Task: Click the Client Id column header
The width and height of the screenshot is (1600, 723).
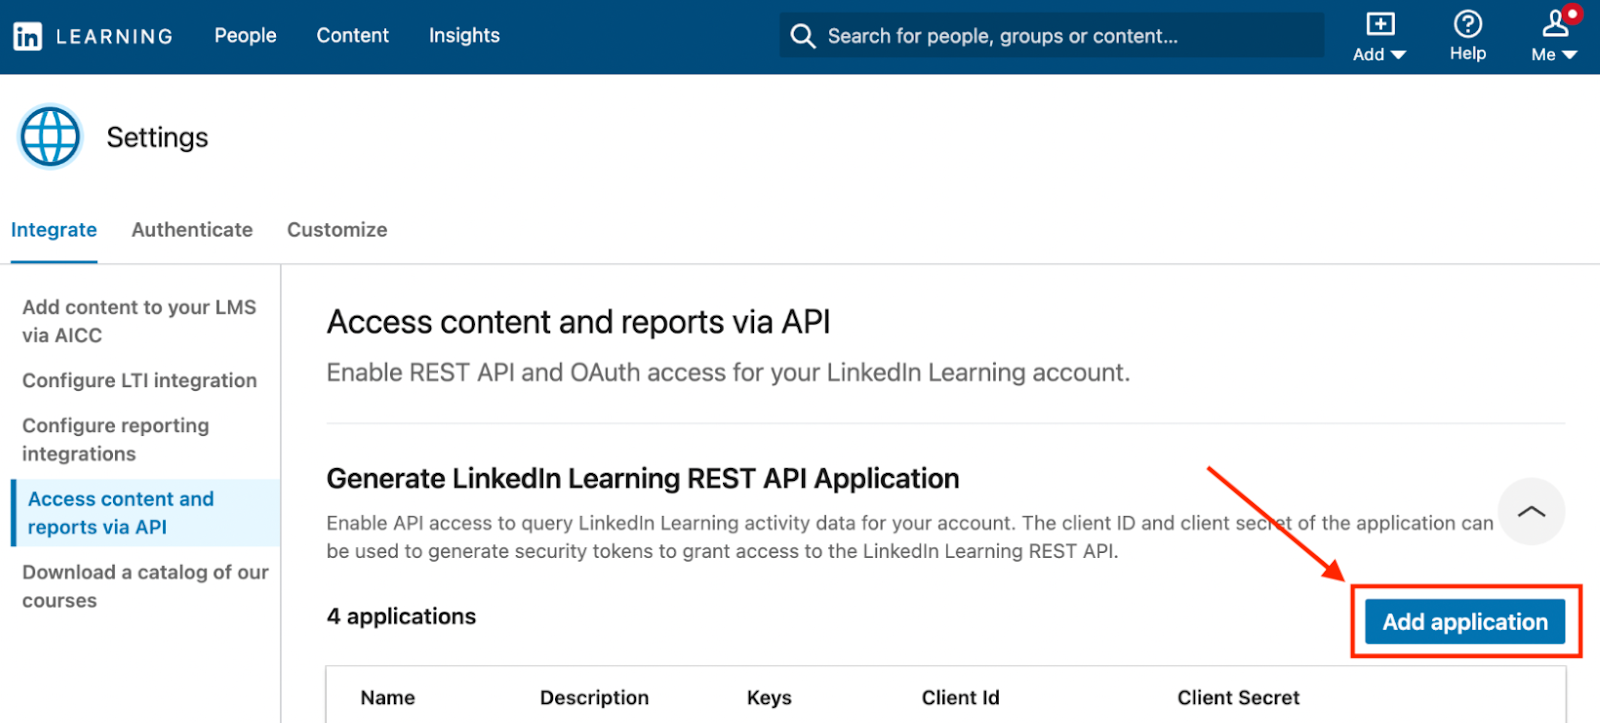Action: pos(960,698)
